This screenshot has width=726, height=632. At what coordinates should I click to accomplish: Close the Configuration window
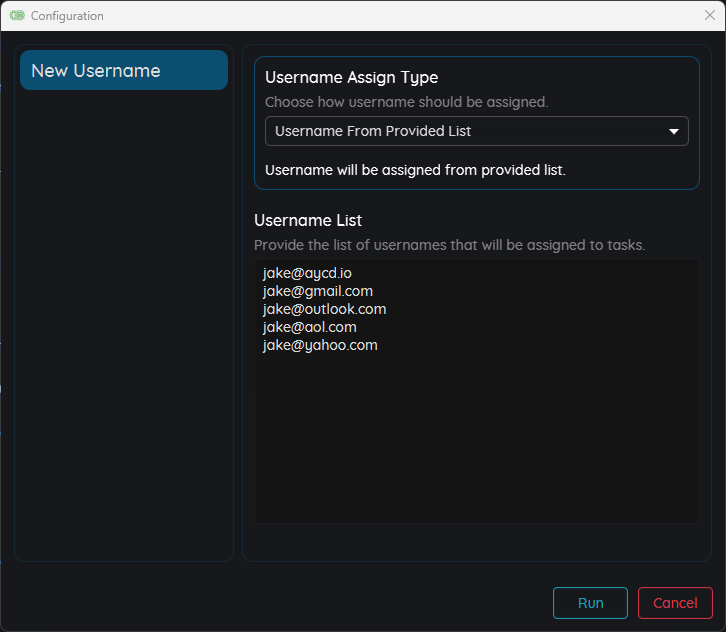[x=710, y=16]
